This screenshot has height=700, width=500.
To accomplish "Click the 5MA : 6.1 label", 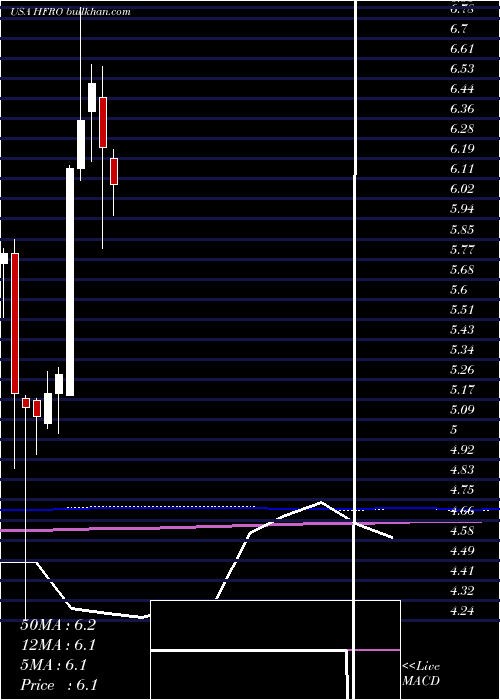I will tap(54, 665).
